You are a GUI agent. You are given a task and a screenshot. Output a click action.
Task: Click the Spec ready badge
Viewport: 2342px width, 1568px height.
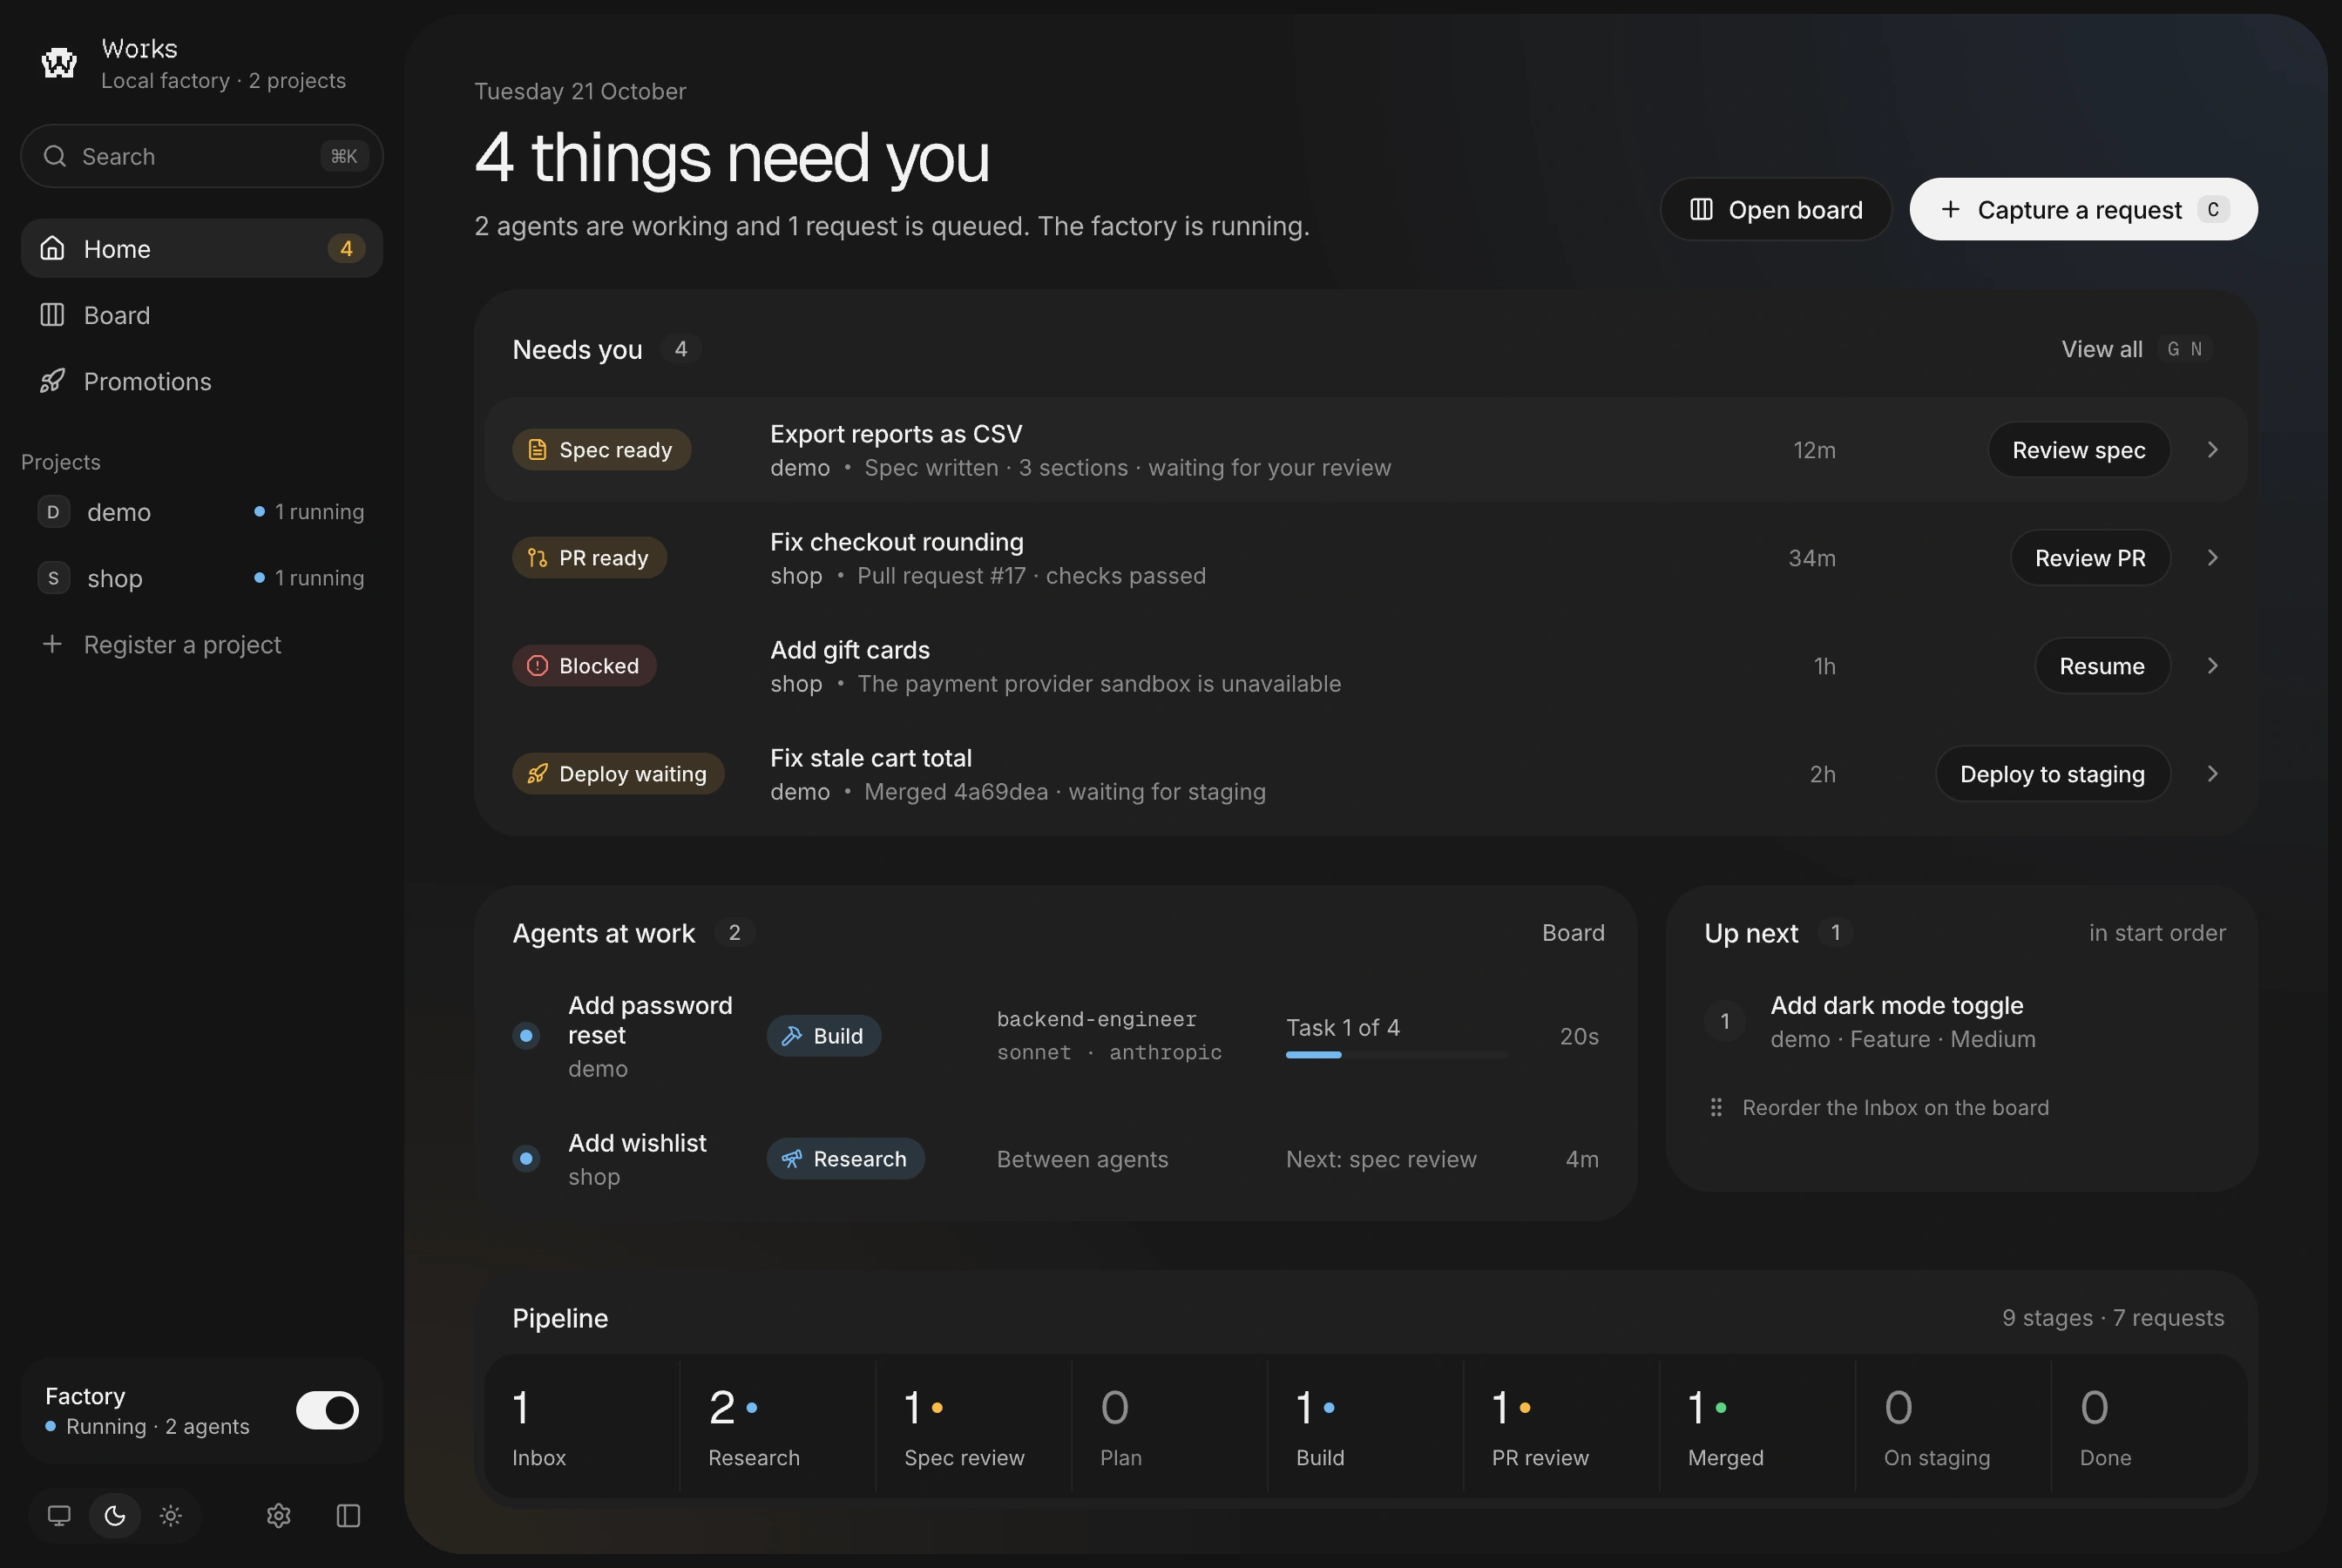coord(601,450)
